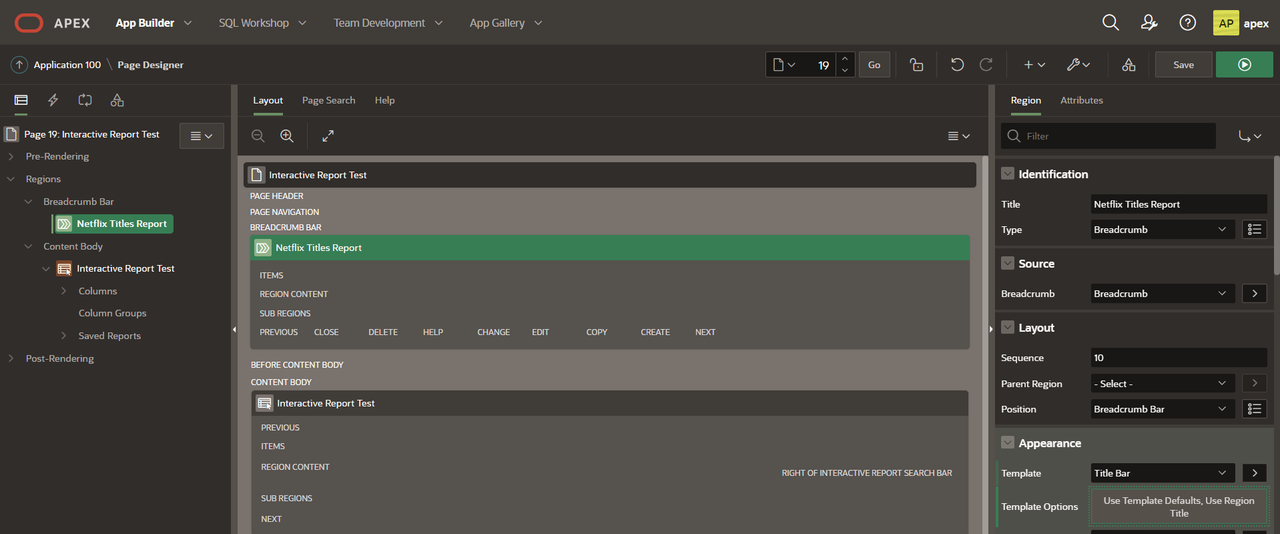
Task: Collapse the Content Body tree node
Action: coord(29,246)
